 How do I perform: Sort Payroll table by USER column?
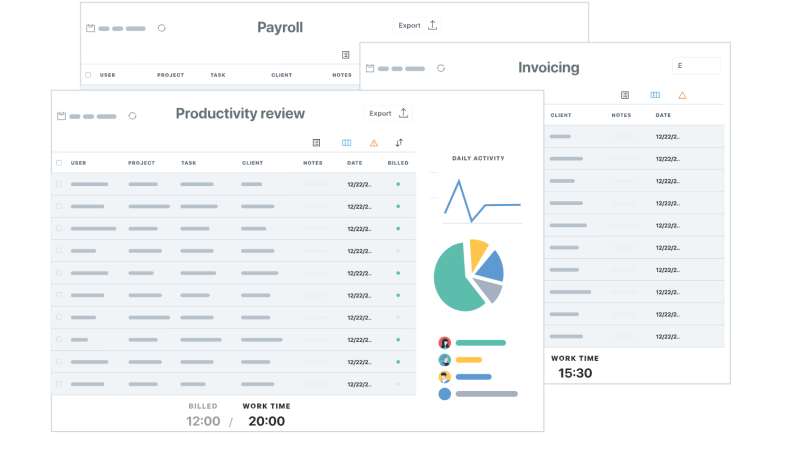108,75
